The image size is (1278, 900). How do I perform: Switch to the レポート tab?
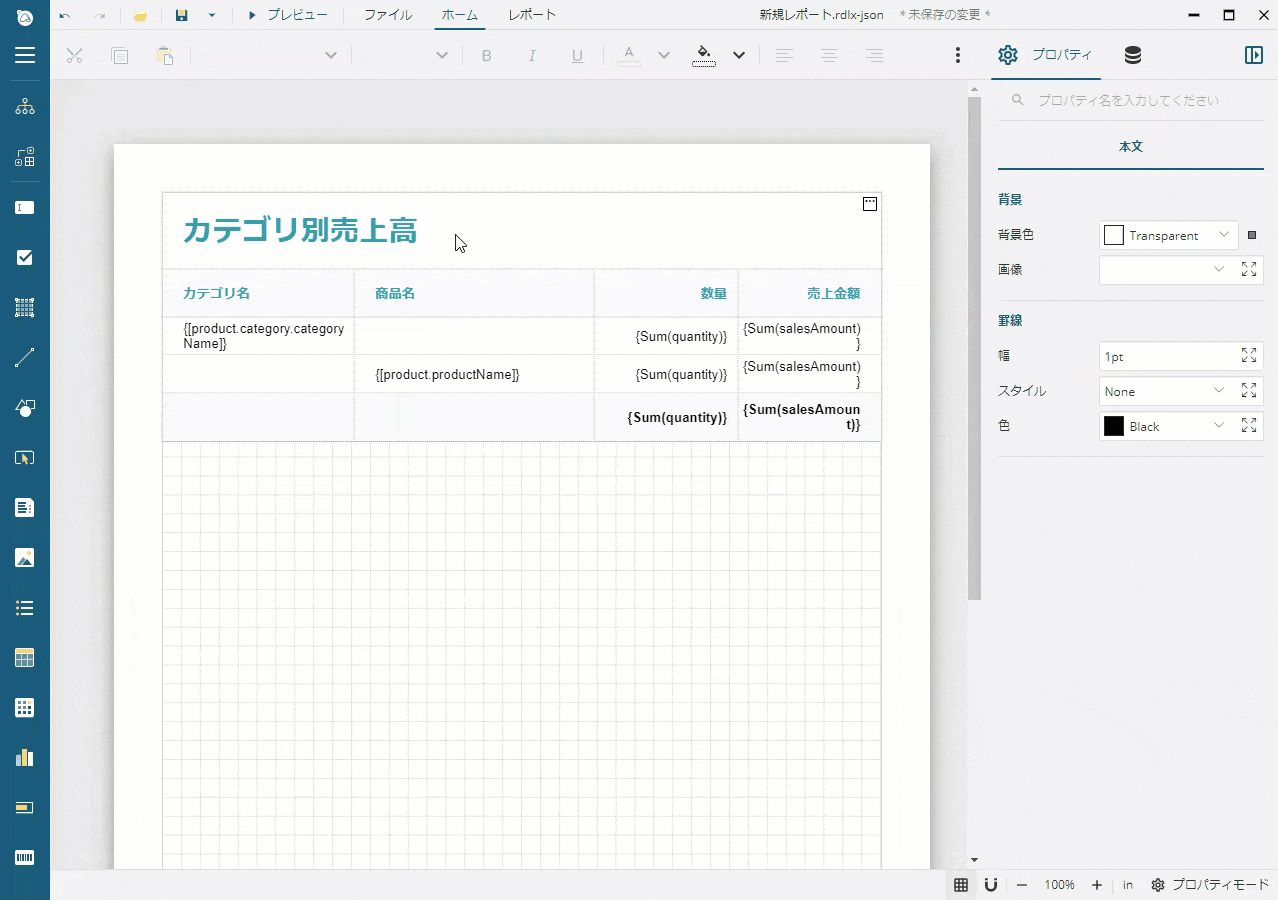pyautogui.click(x=531, y=15)
